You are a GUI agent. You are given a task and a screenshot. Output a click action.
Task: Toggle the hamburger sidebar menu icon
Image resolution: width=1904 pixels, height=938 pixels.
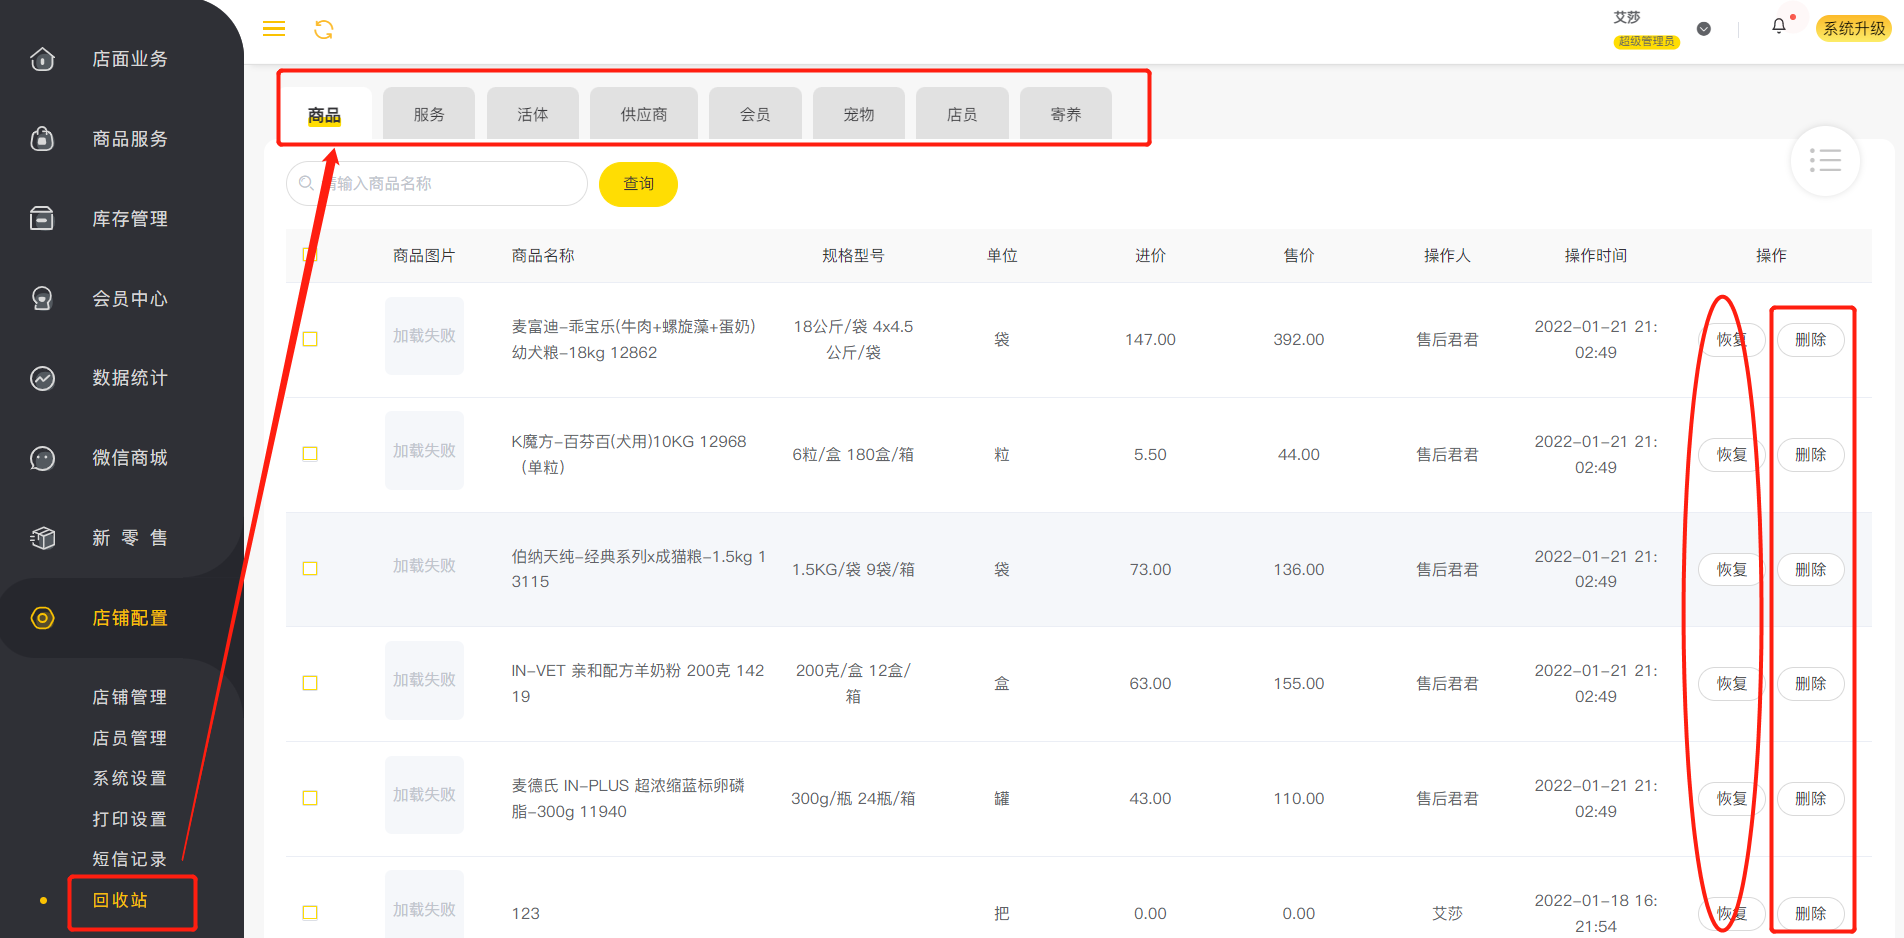tap(274, 29)
